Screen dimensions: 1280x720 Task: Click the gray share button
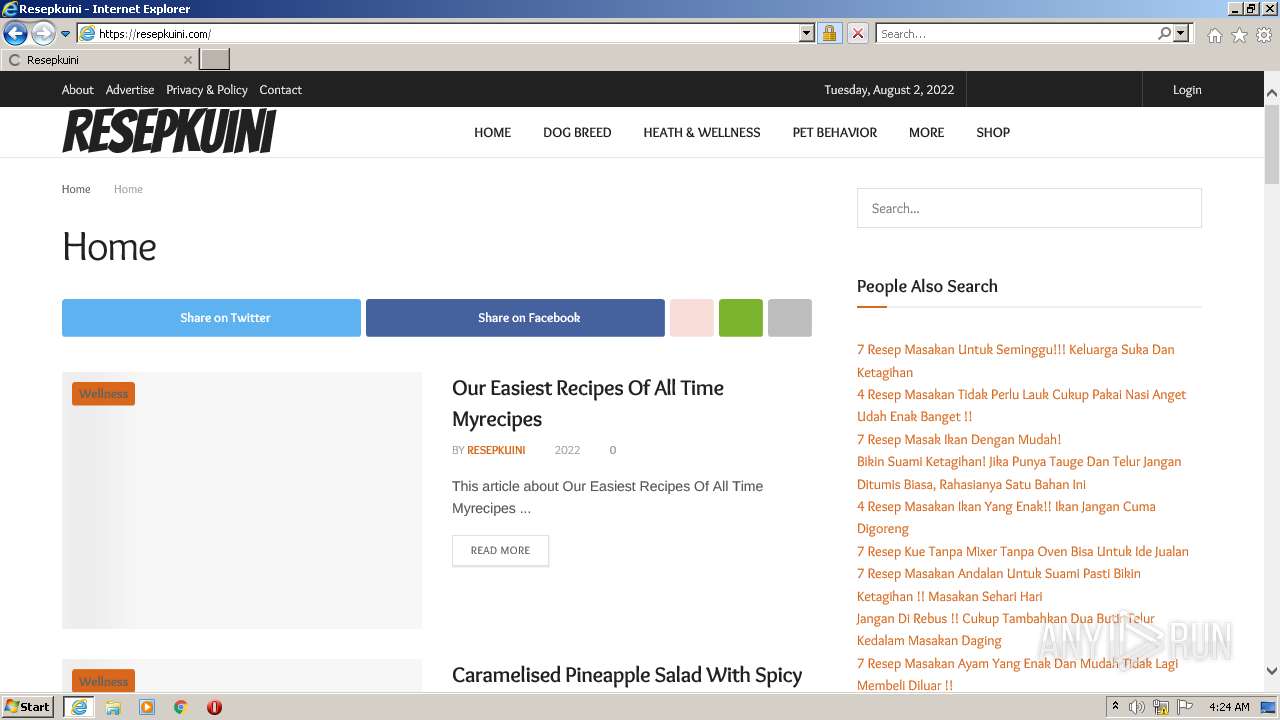790,318
